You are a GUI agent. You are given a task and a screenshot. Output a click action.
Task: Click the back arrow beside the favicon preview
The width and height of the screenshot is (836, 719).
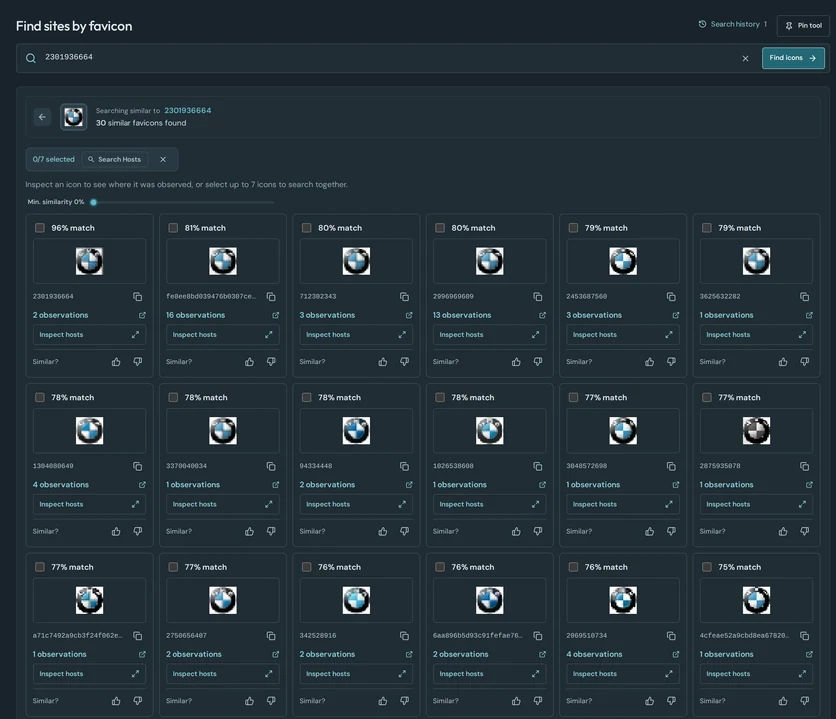42,117
